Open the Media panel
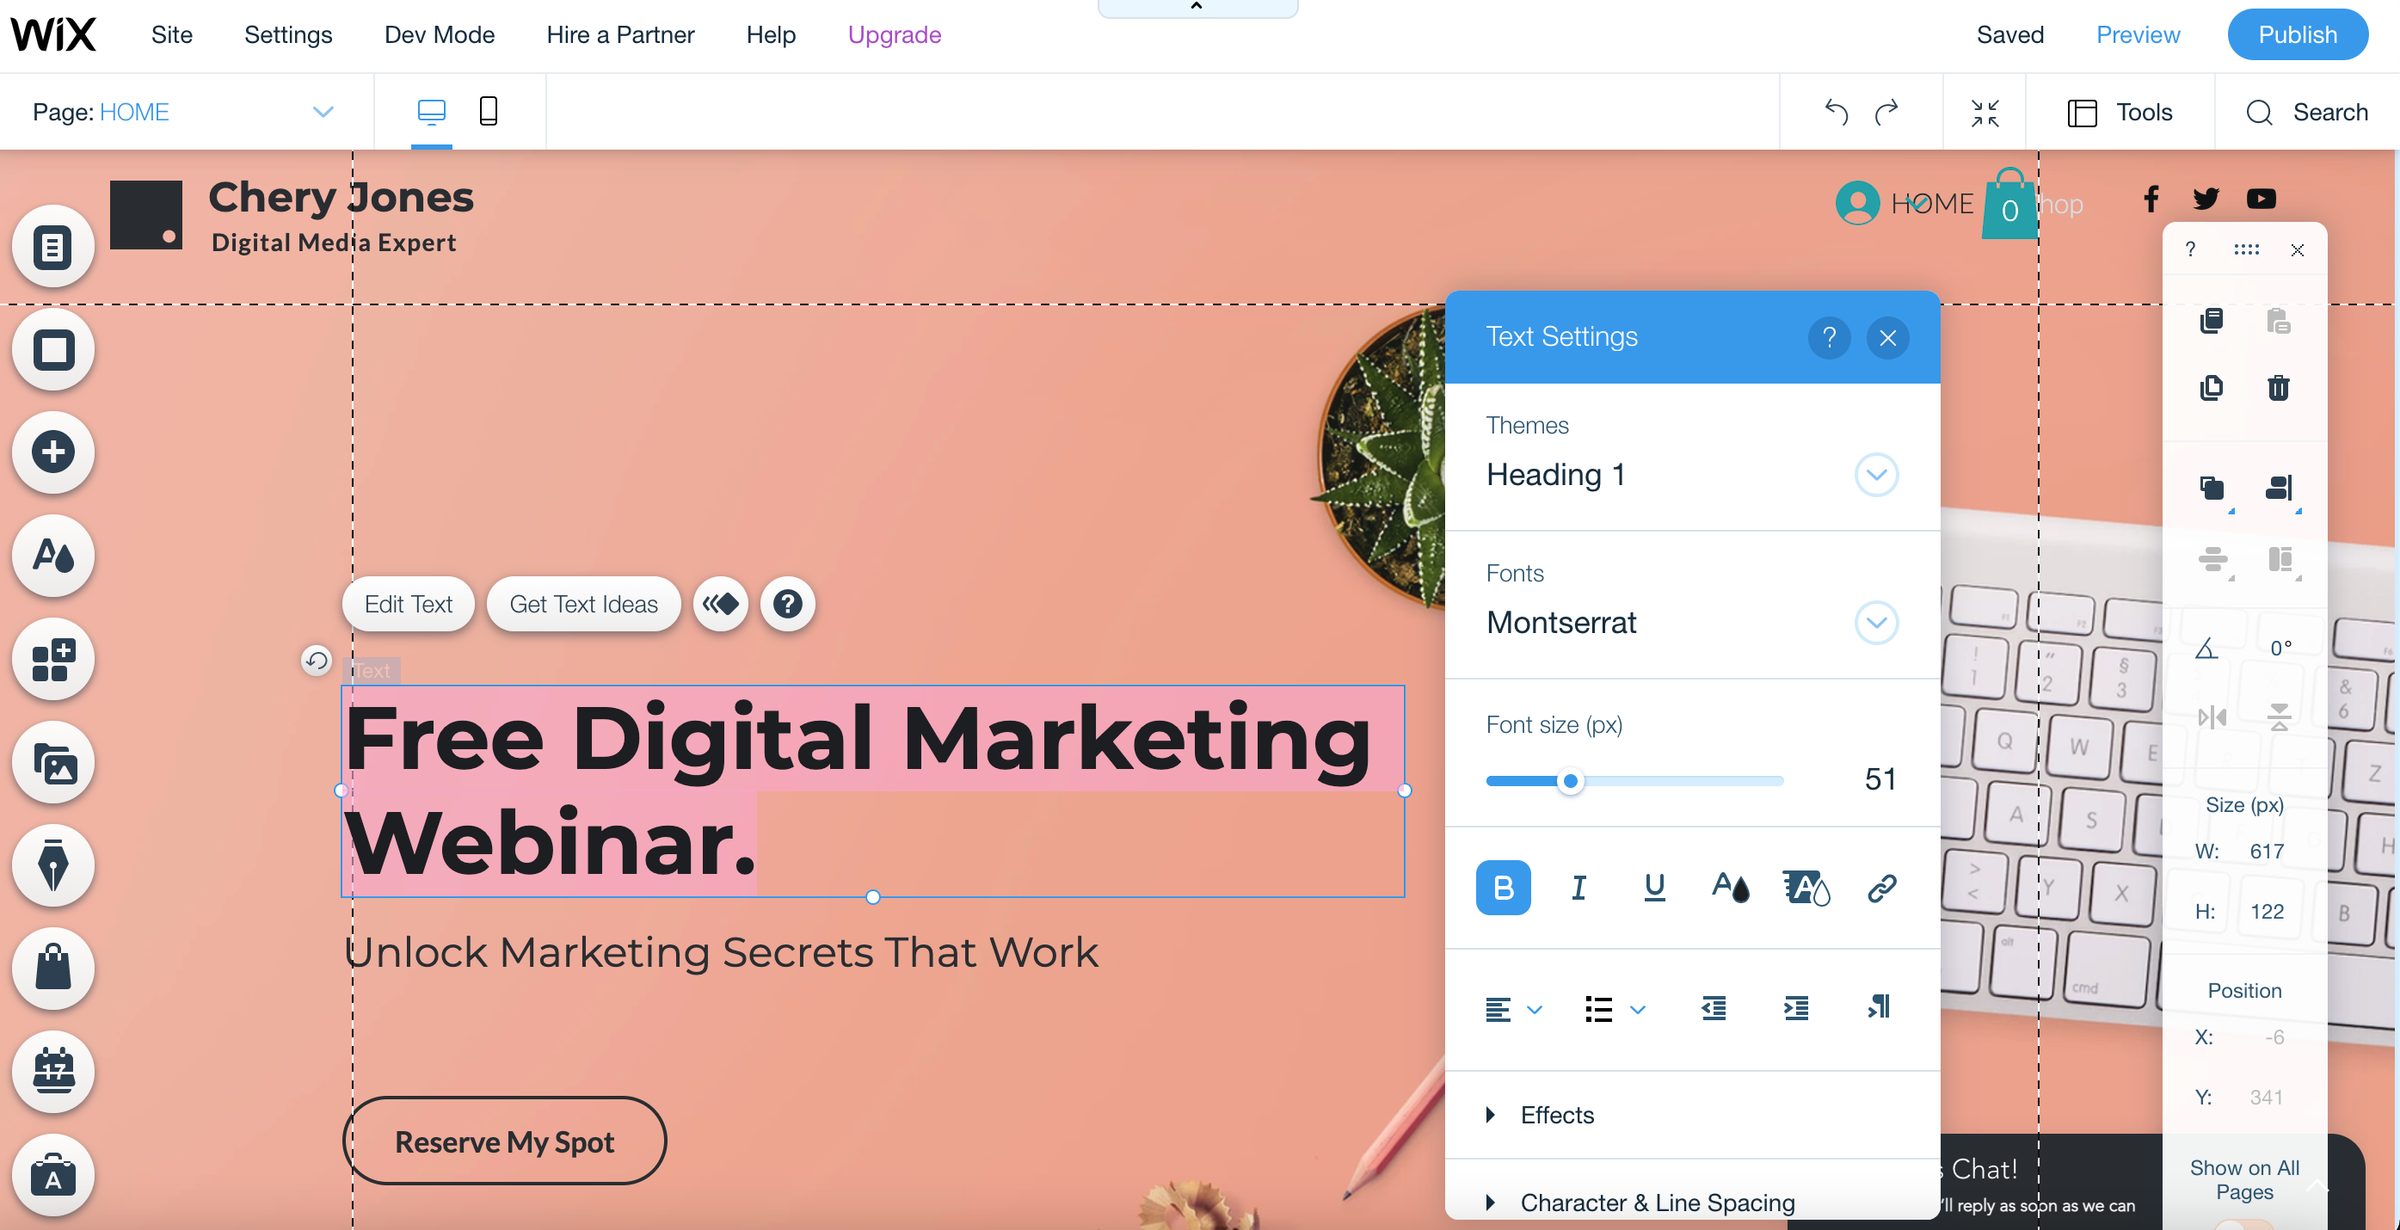This screenshot has height=1230, width=2400. coord(52,765)
